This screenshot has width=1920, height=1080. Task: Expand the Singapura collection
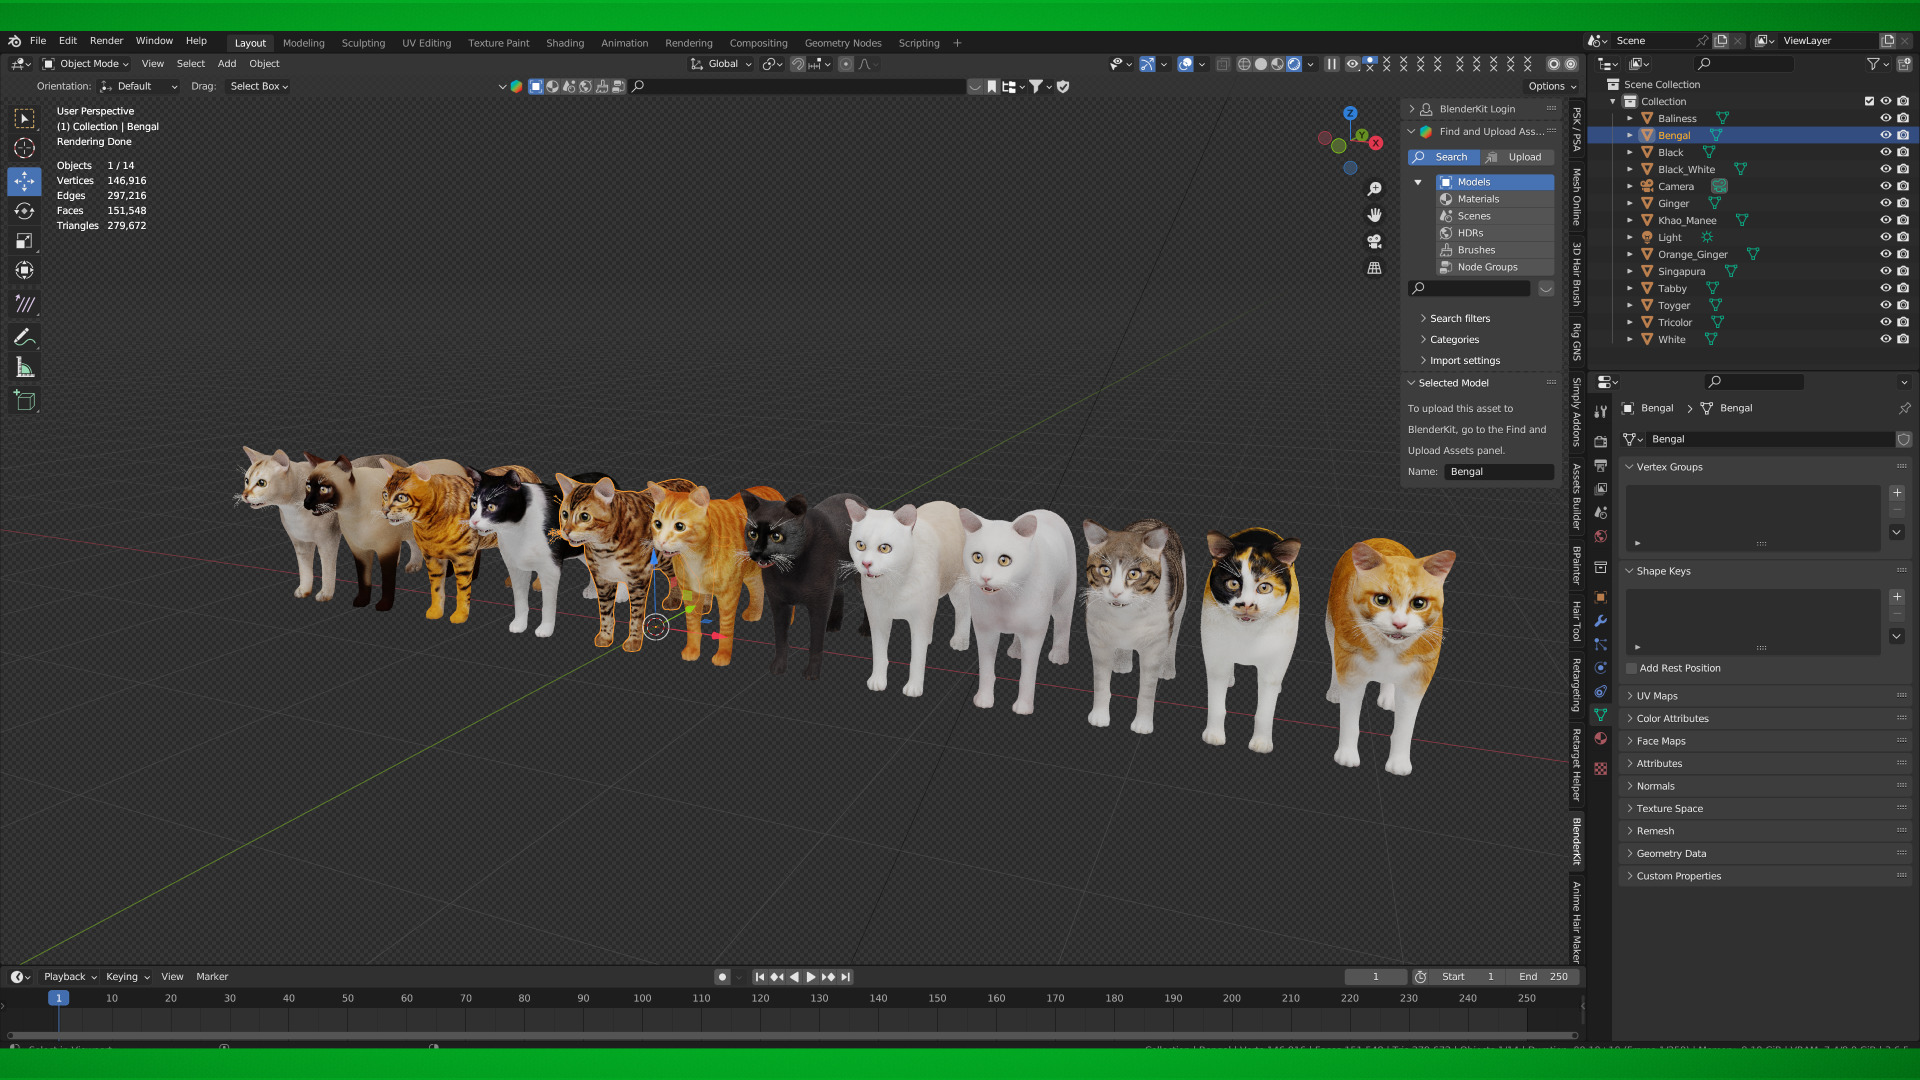pyautogui.click(x=1630, y=271)
